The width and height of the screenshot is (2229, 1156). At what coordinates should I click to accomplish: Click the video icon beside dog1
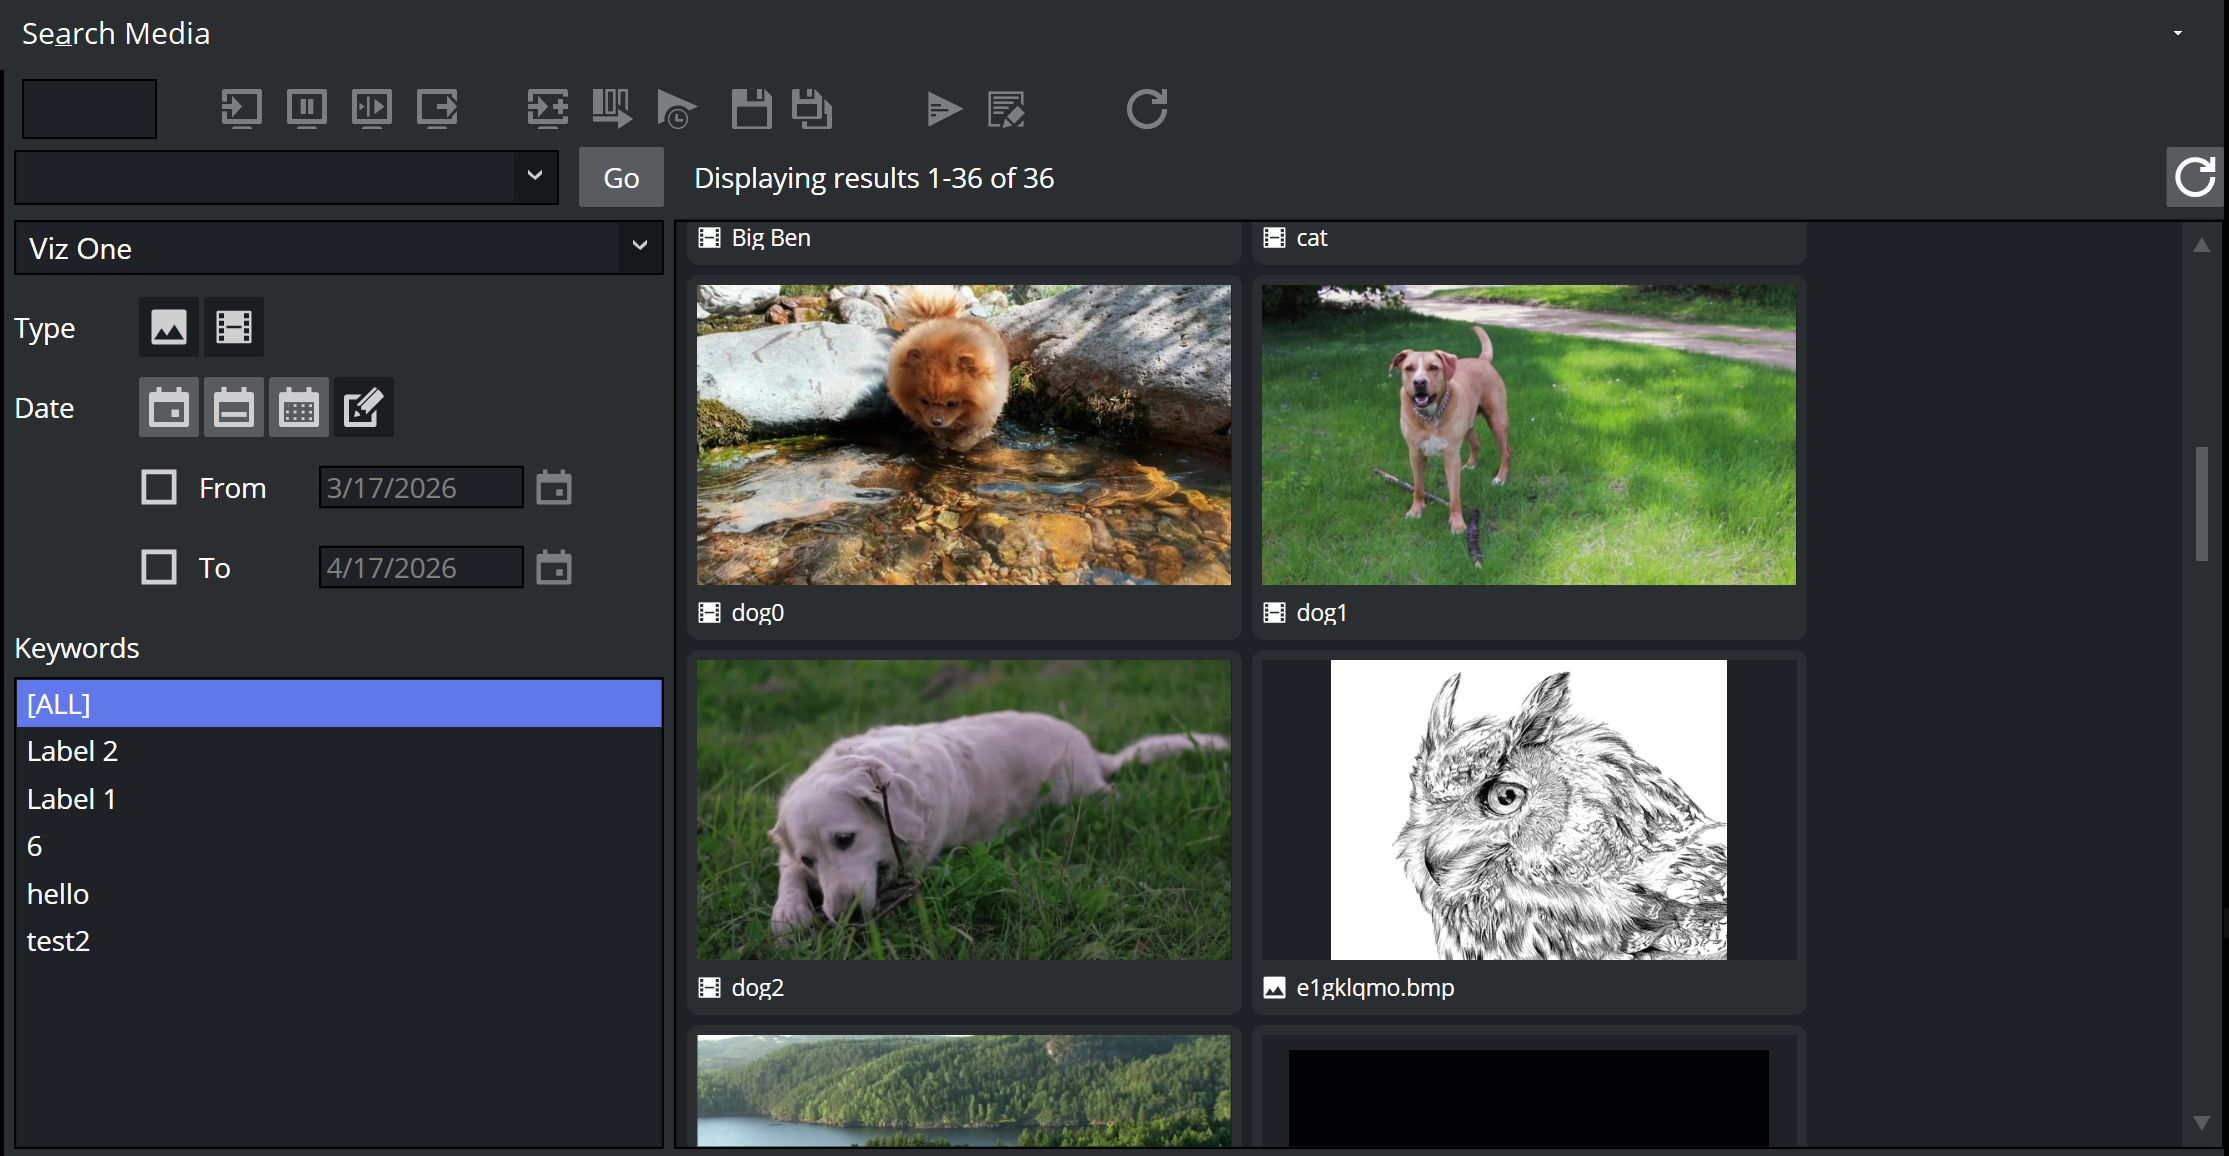coord(1274,612)
